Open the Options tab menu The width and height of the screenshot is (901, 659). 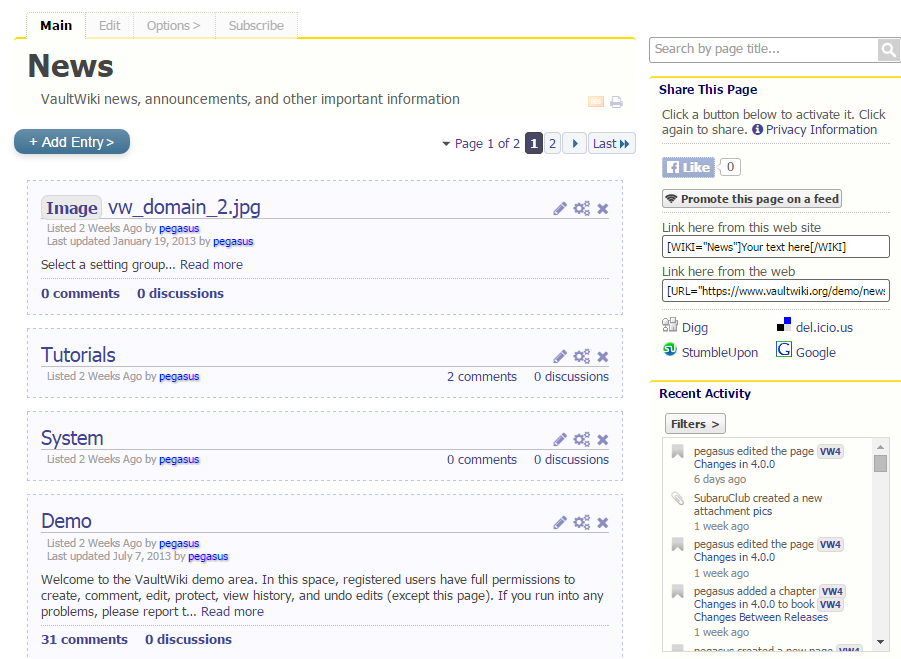coord(174,26)
